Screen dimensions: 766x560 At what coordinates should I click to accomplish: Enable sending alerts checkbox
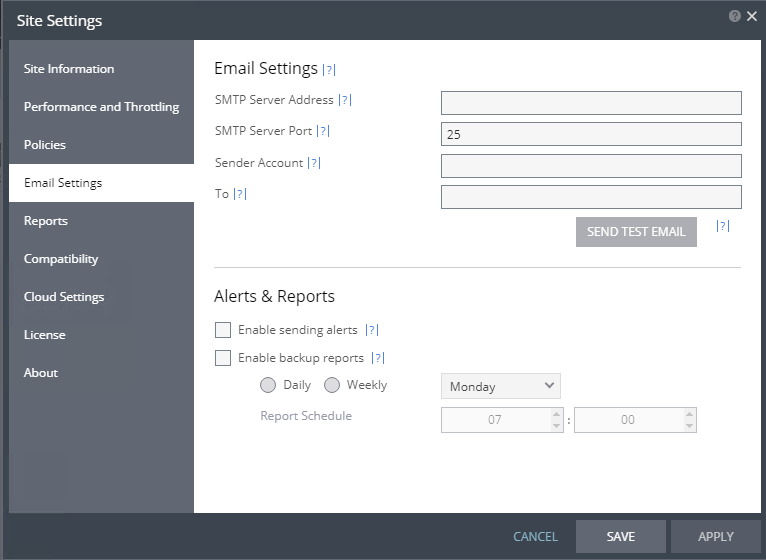[x=223, y=330]
